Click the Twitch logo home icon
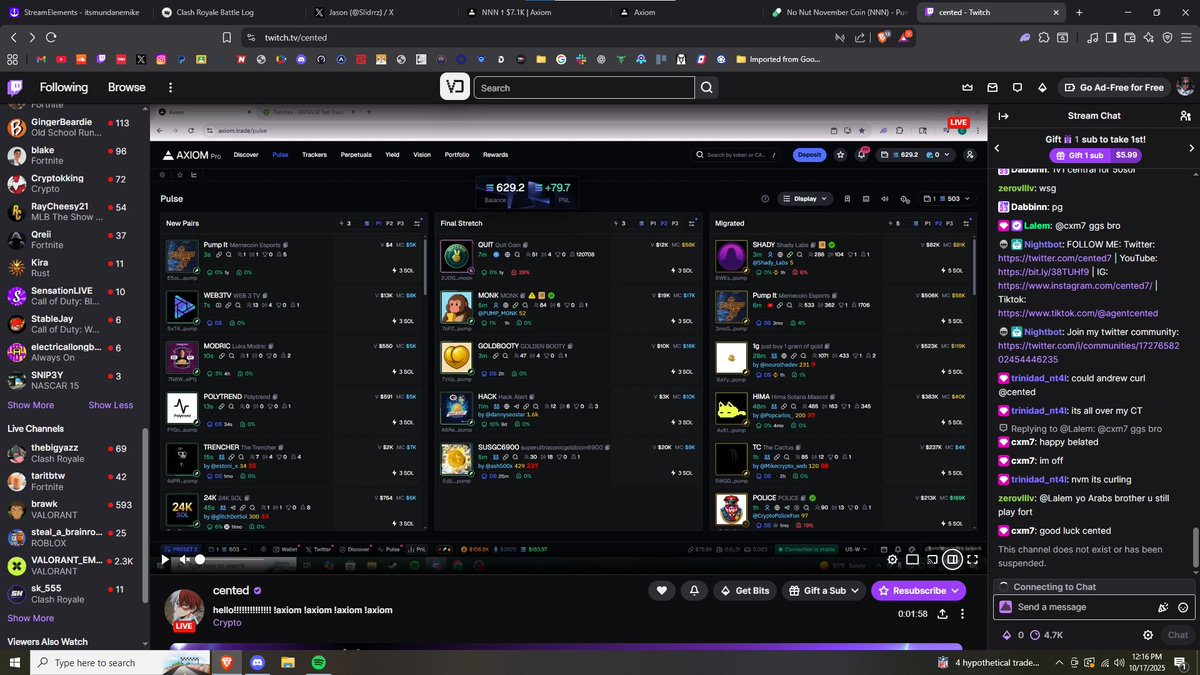Image resolution: width=1200 pixels, height=675 pixels. [17, 87]
